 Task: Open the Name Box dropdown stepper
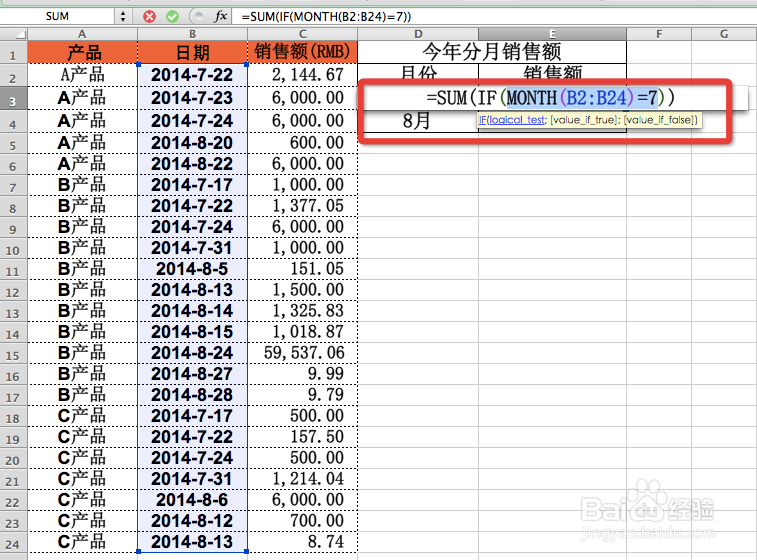[x=123, y=16]
